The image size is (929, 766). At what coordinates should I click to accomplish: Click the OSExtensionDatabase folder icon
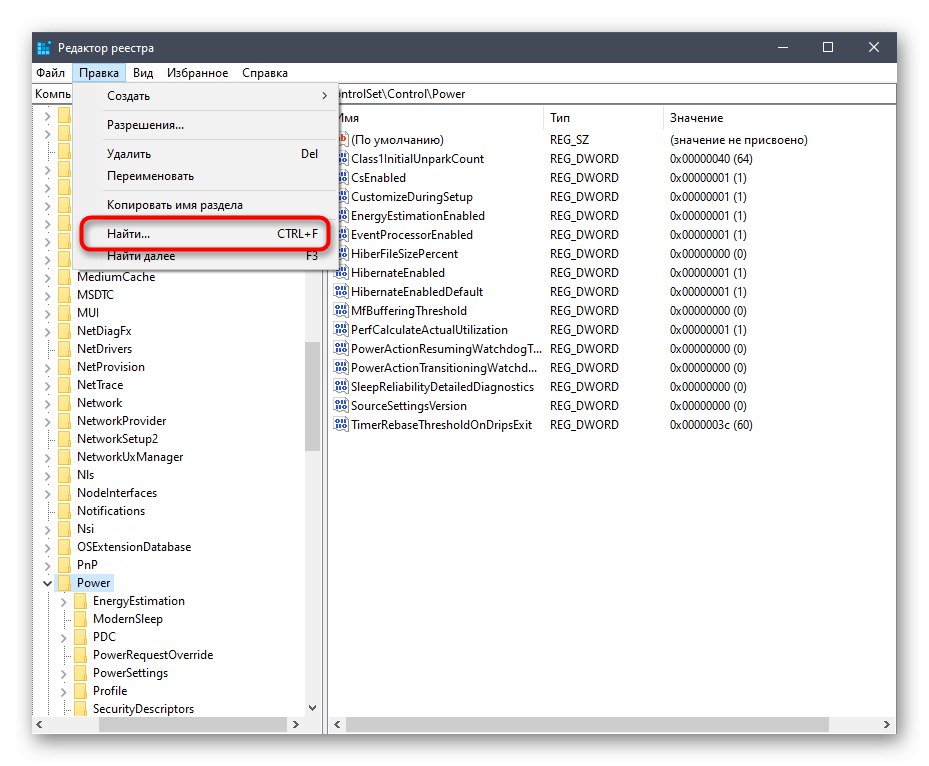click(x=65, y=547)
